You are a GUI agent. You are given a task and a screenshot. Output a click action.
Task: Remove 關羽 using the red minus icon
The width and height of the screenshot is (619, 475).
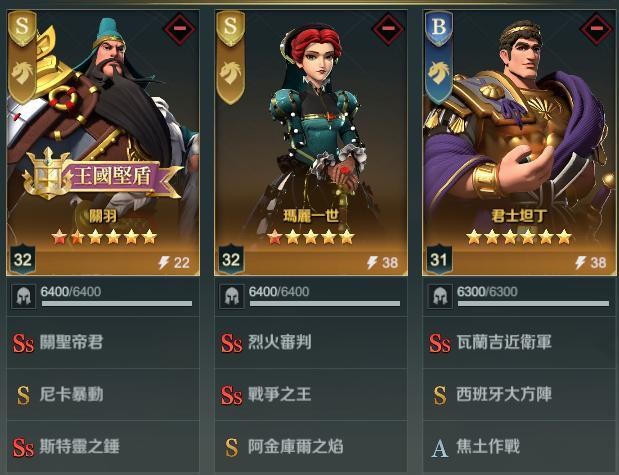pos(180,28)
